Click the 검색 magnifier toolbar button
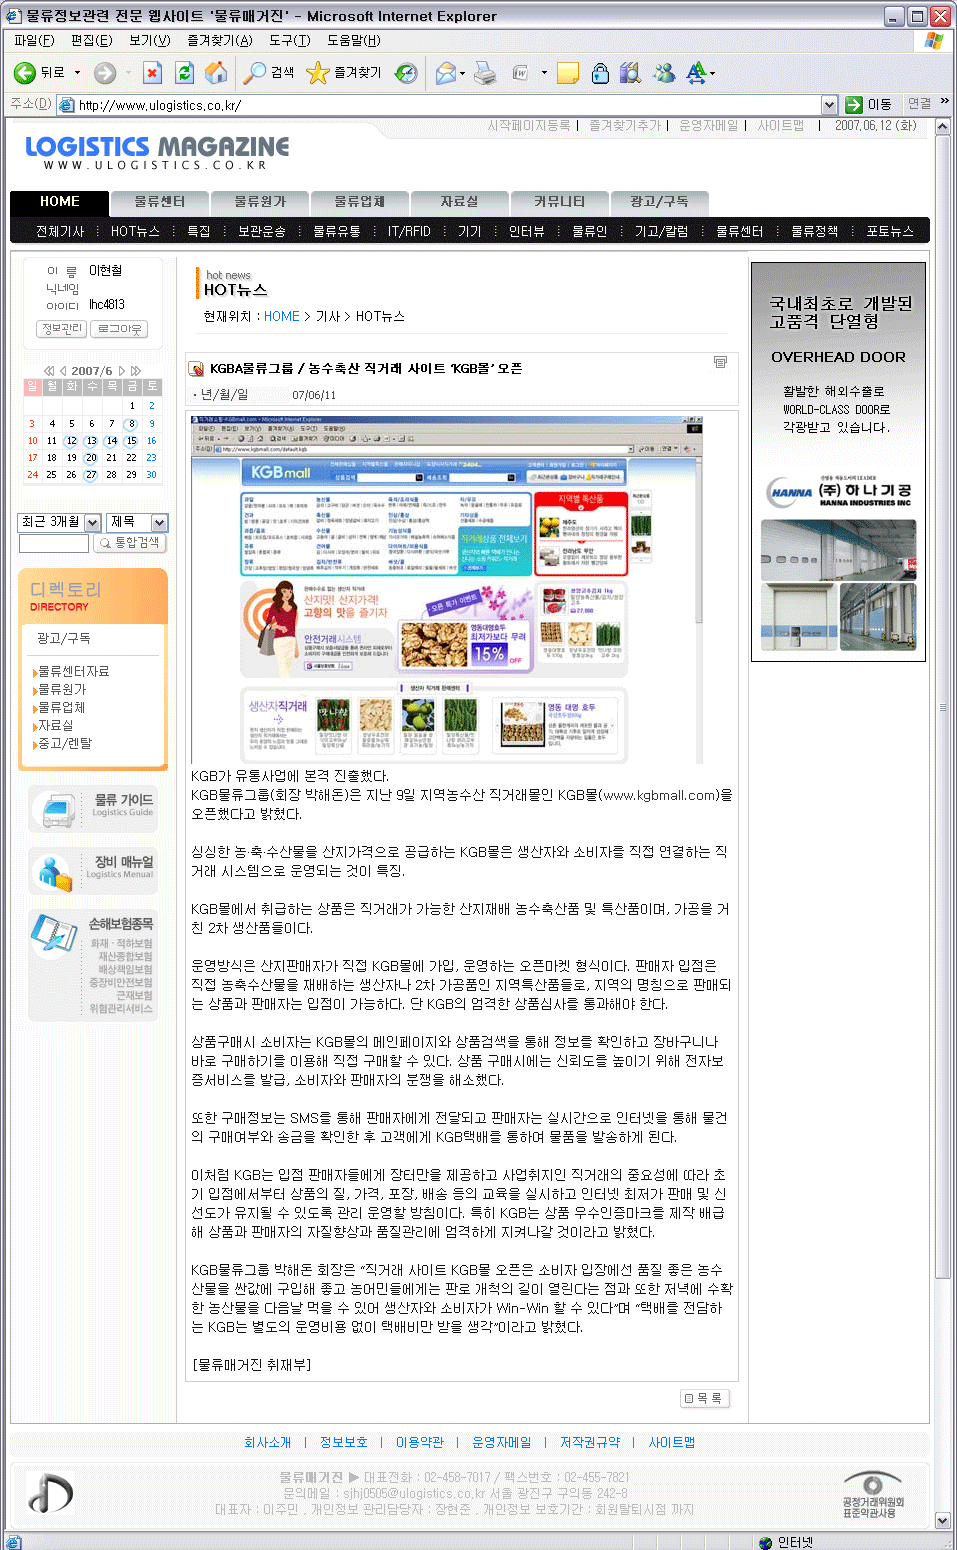Screen dimensions: 957x1550 (x=270, y=72)
